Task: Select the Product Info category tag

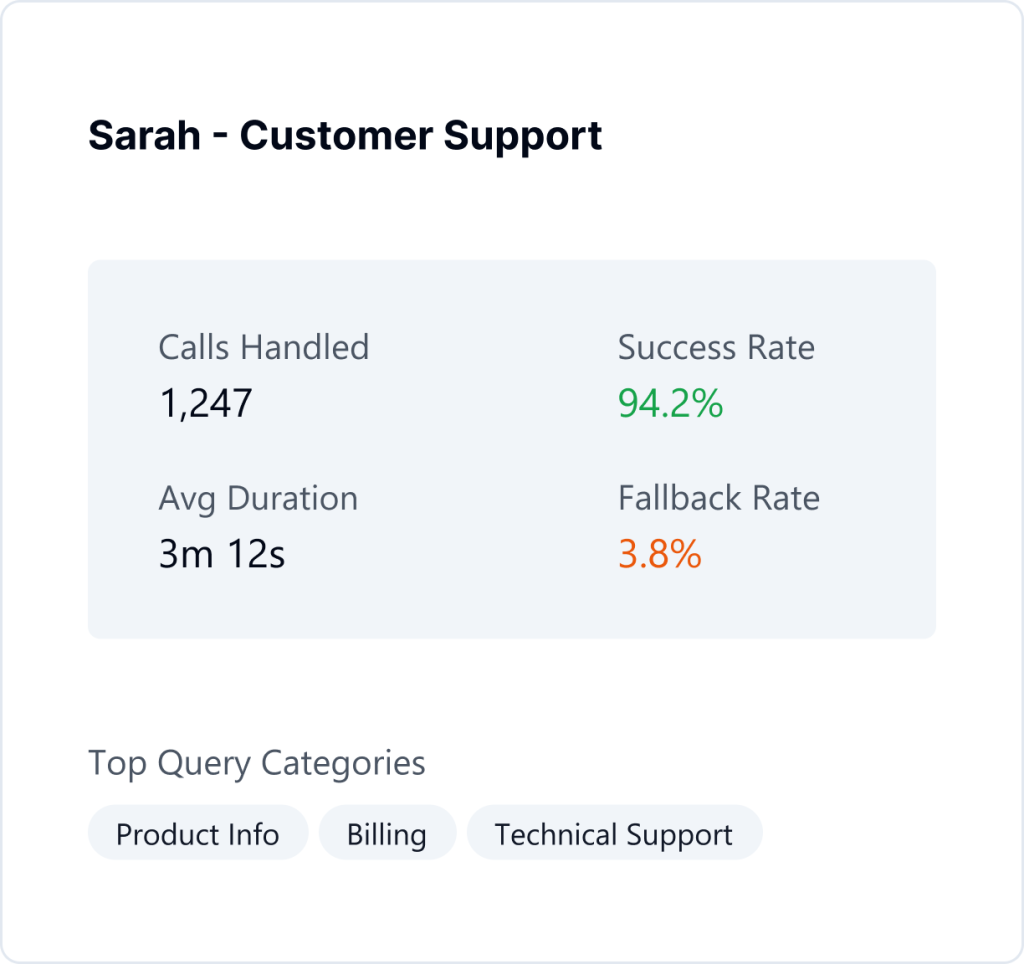Action: 197,834
